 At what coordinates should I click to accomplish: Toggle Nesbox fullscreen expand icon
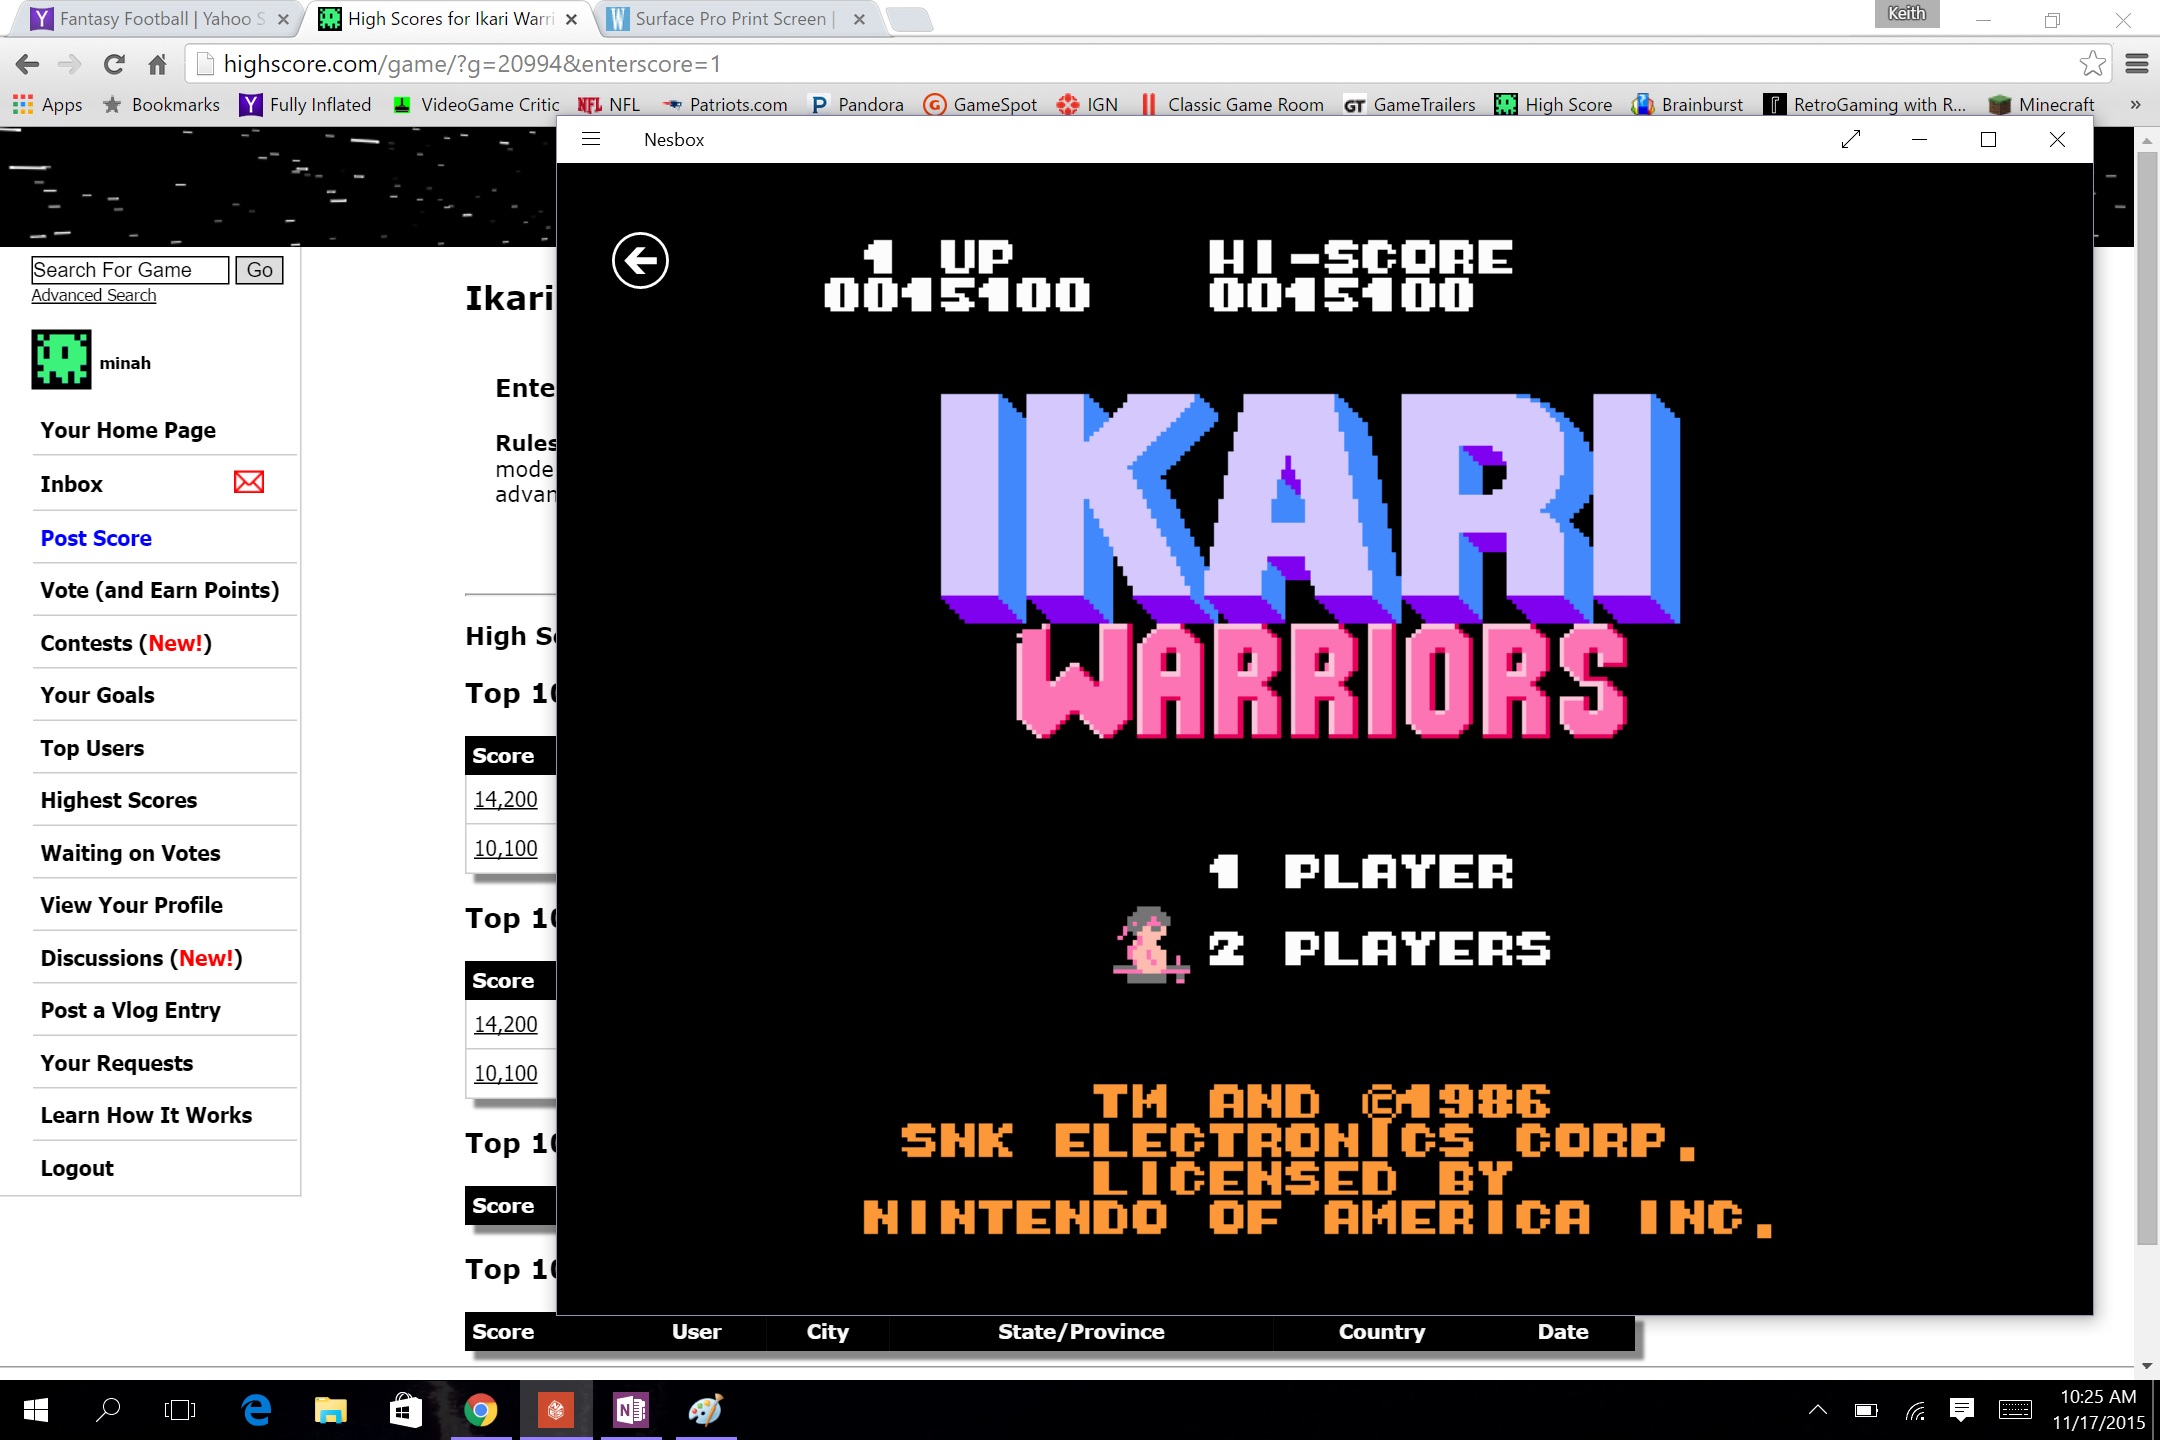click(1851, 139)
